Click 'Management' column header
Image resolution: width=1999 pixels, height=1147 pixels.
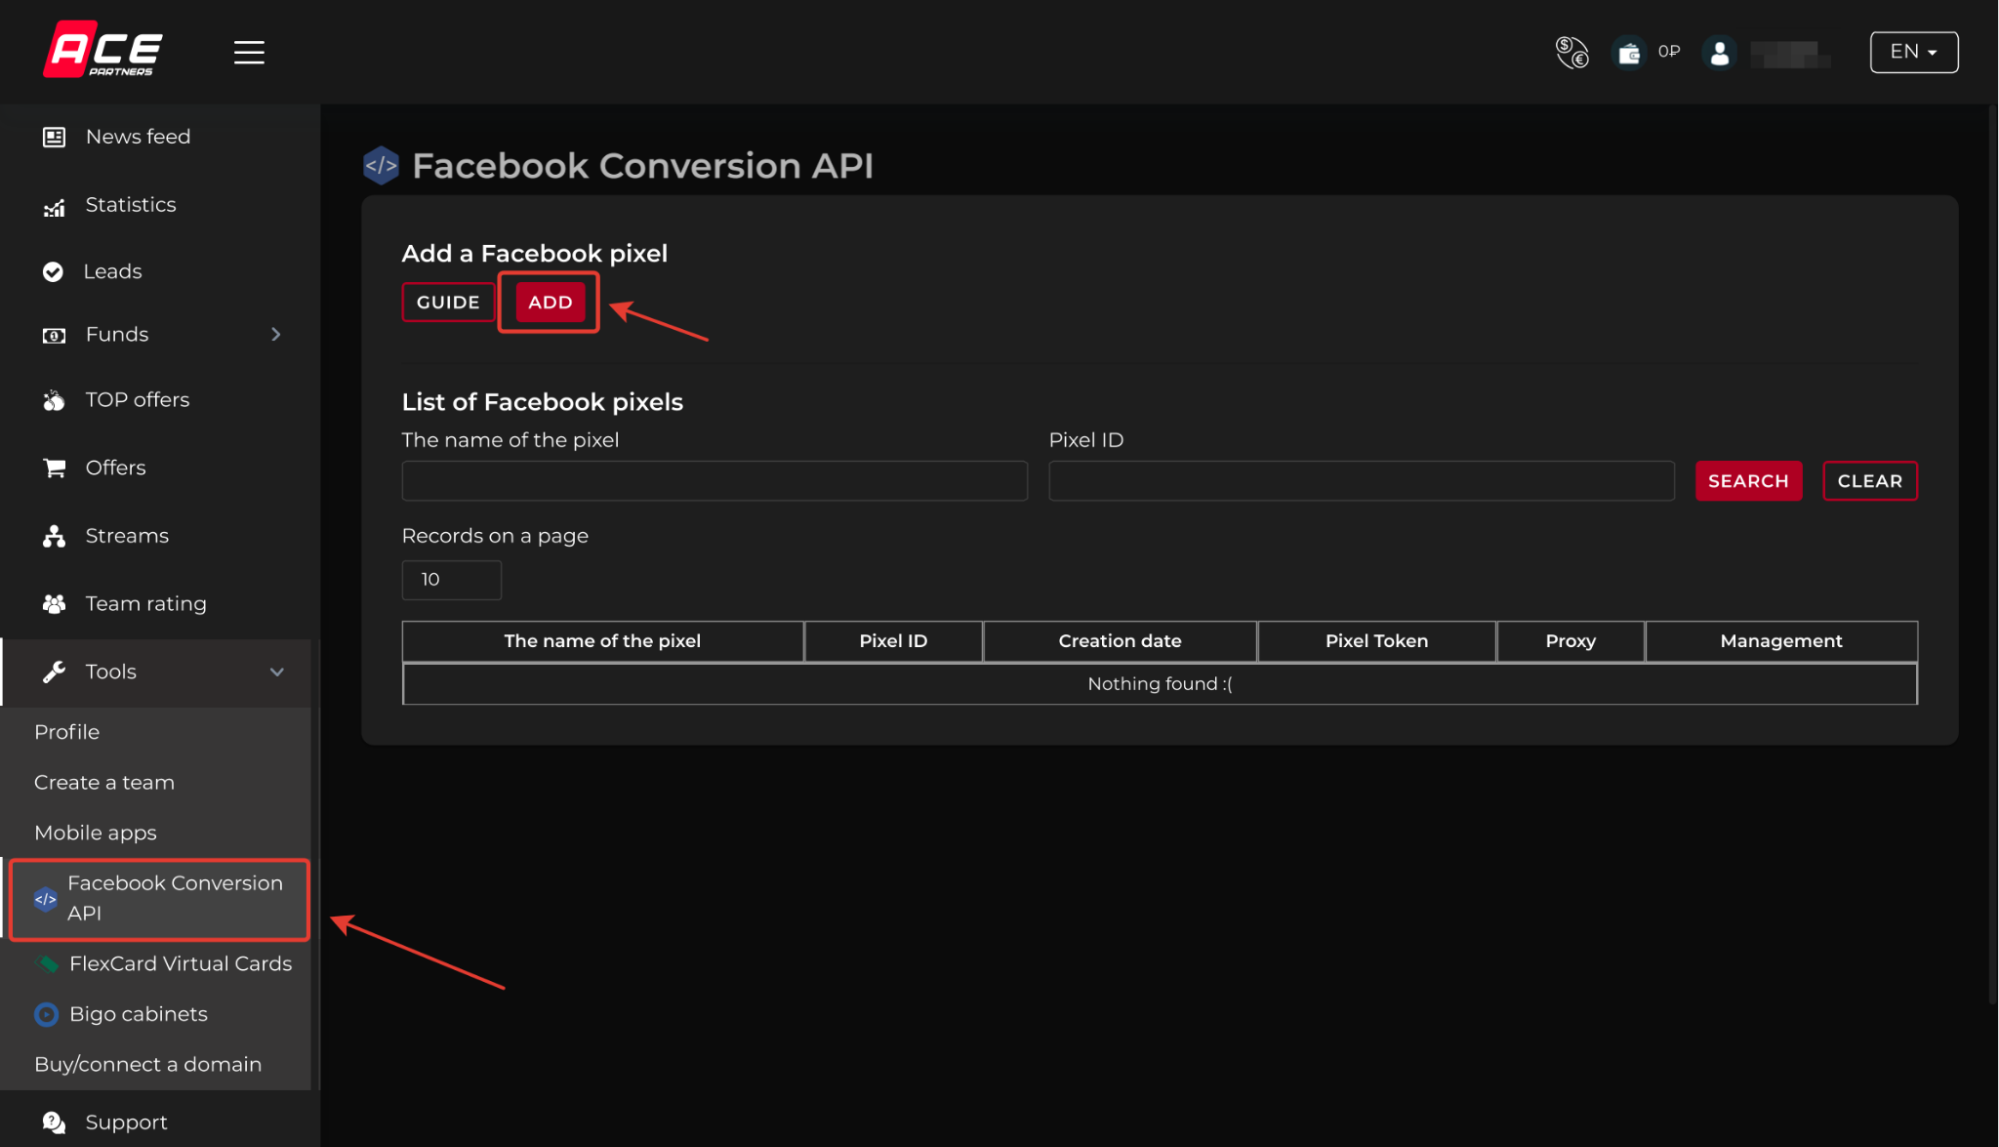(x=1781, y=641)
